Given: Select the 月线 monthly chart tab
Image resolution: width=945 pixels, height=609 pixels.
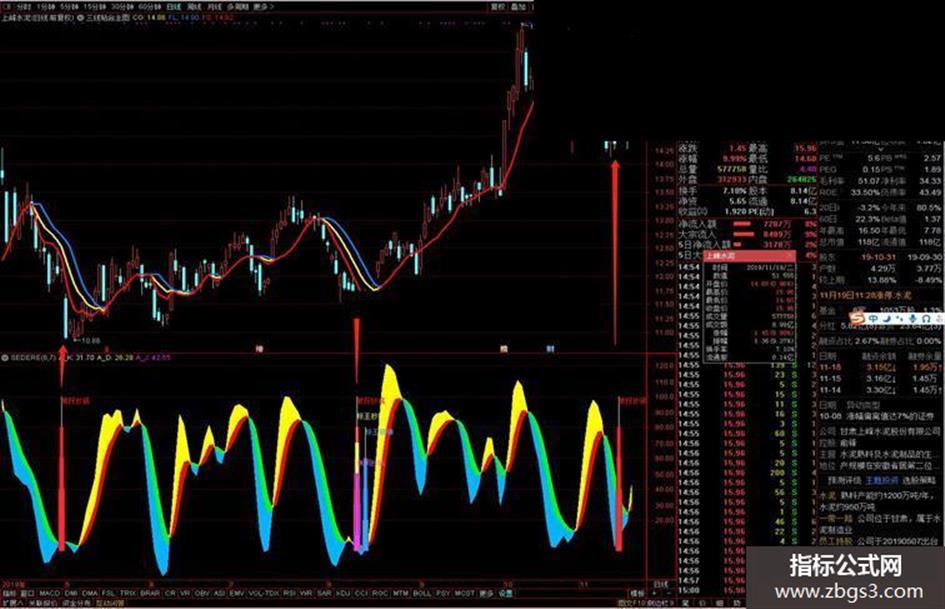Looking at the screenshot, I should [214, 7].
